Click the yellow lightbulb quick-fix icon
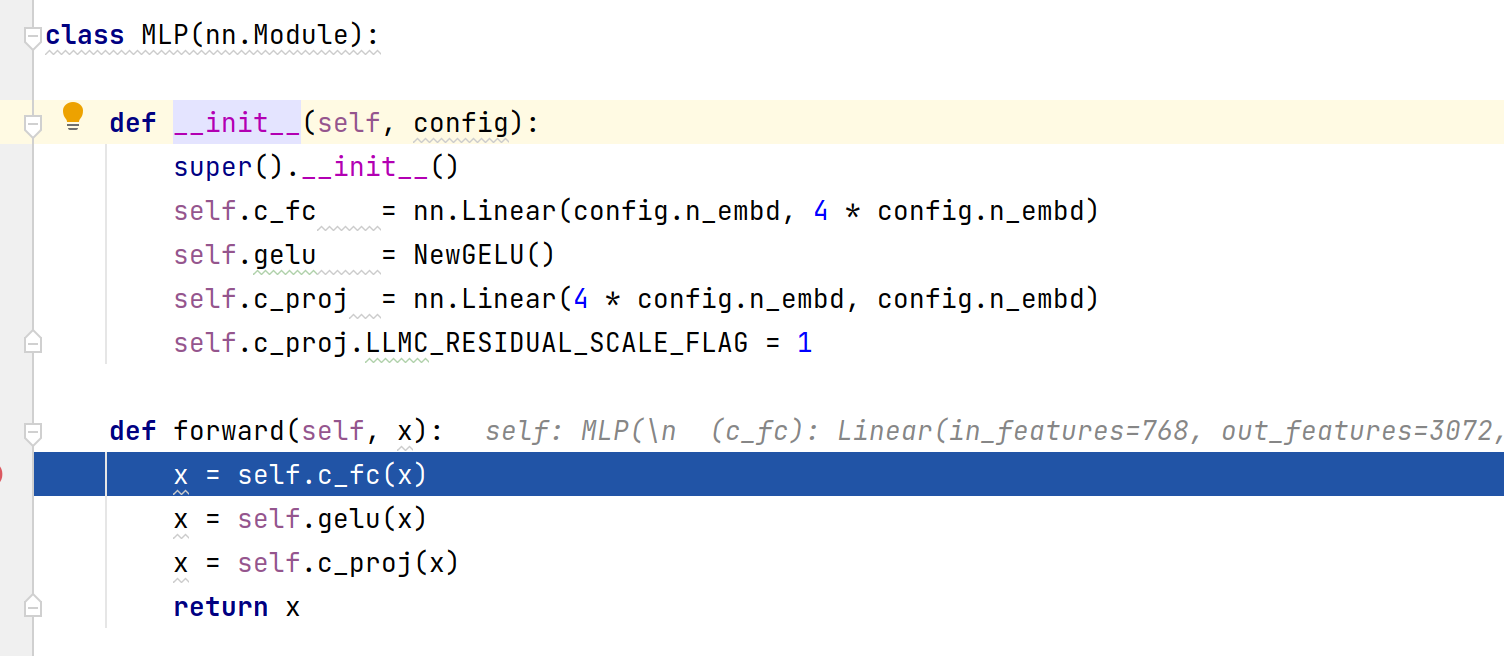Viewport: 1504px width, 656px height. click(x=72, y=116)
